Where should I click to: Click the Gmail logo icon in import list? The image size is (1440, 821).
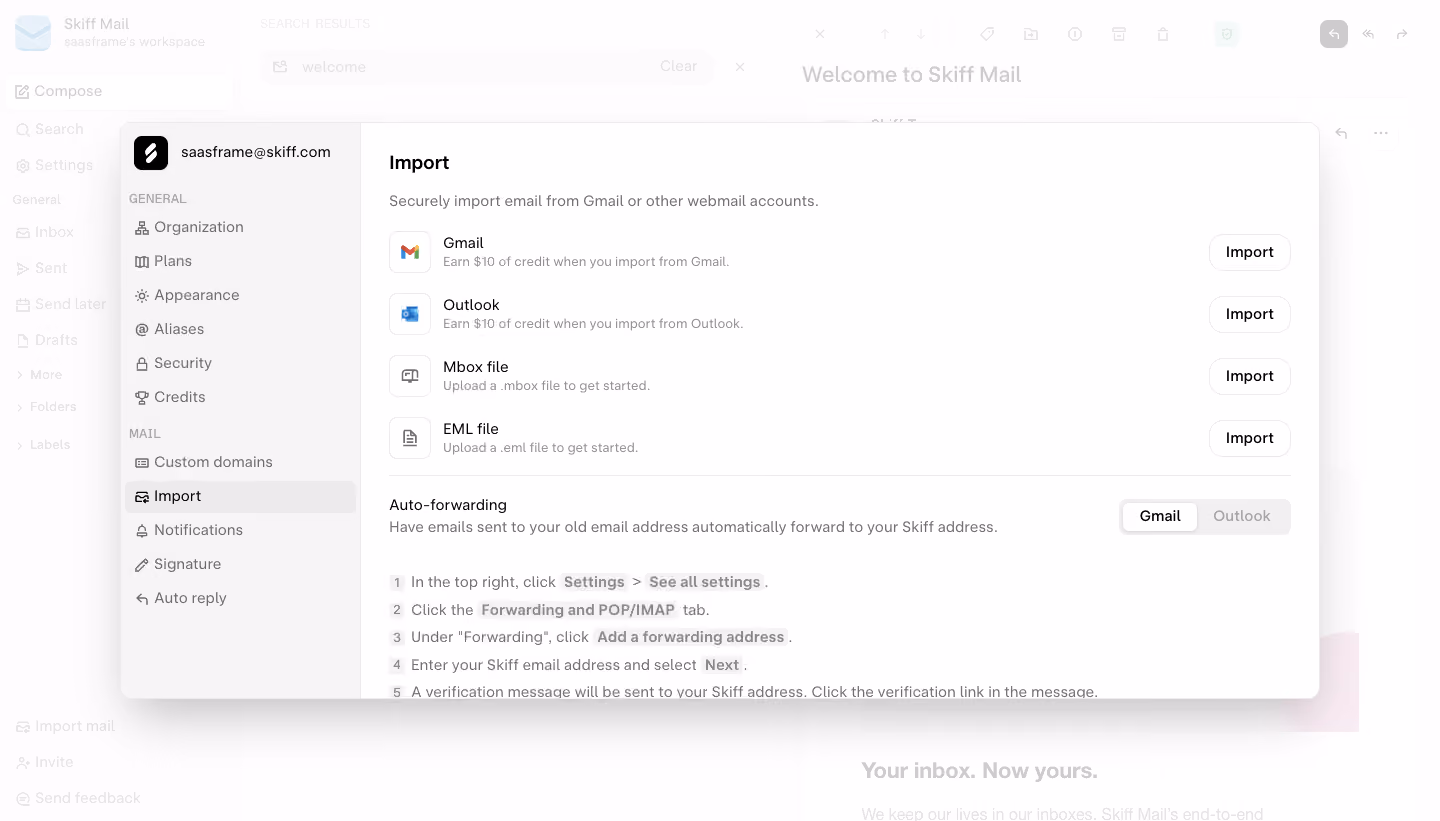pyautogui.click(x=410, y=252)
